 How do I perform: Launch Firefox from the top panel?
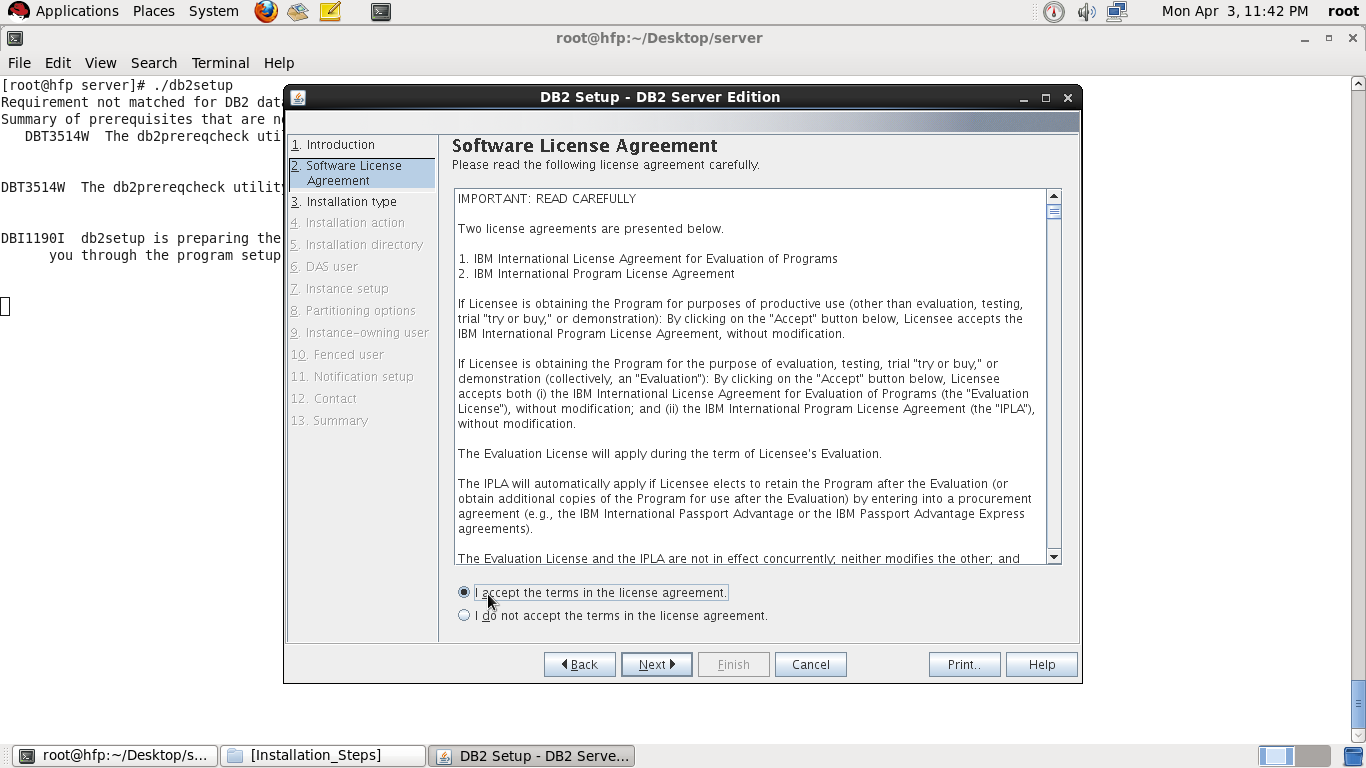(x=265, y=11)
